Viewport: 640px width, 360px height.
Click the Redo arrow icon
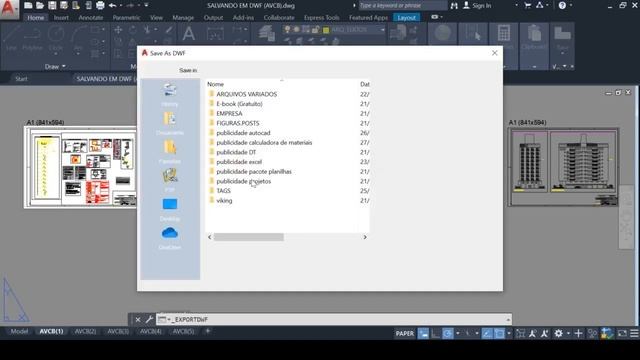[x=130, y=5]
